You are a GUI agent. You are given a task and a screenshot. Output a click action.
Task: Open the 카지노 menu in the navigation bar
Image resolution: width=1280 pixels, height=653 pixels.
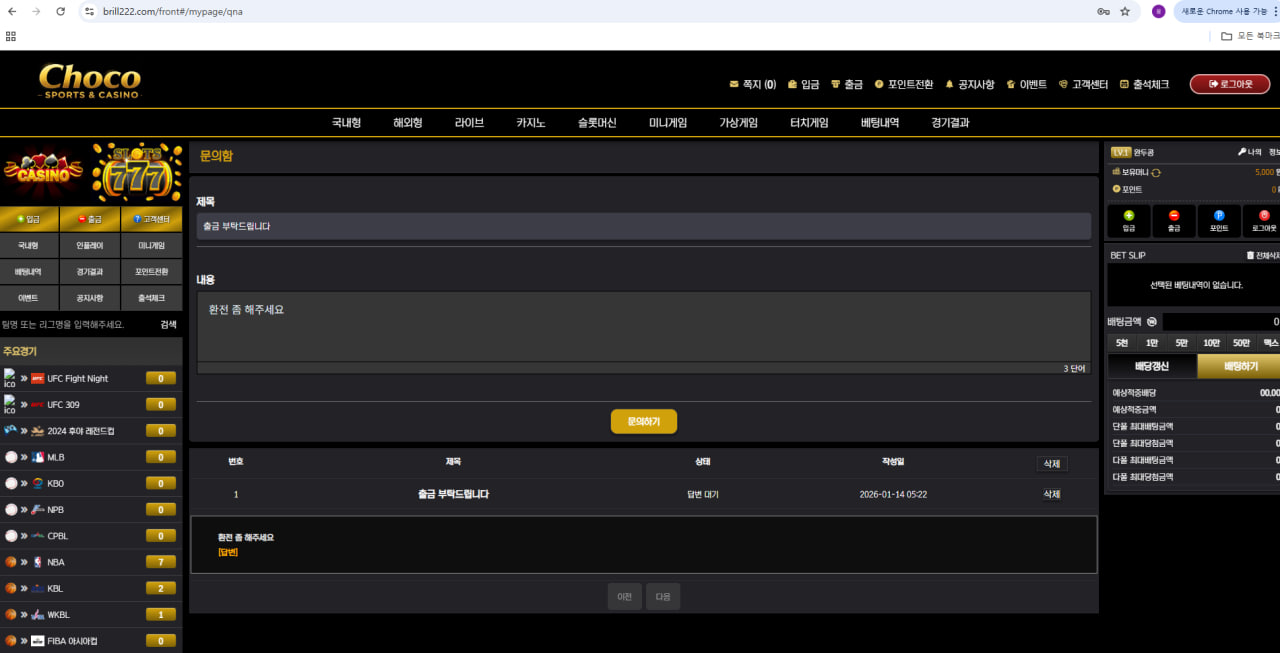pyautogui.click(x=530, y=123)
